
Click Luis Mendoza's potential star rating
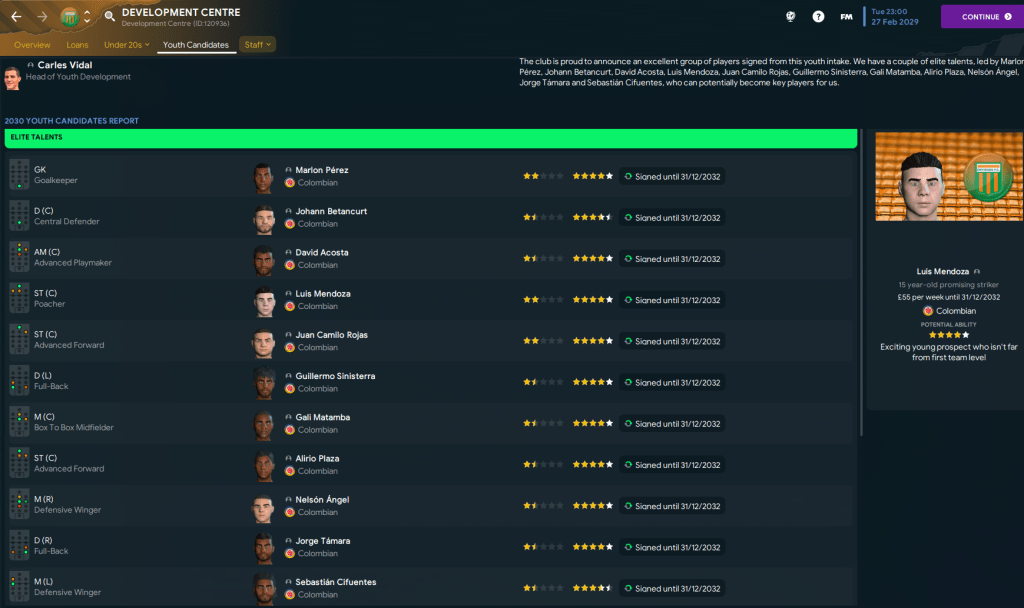[592, 300]
